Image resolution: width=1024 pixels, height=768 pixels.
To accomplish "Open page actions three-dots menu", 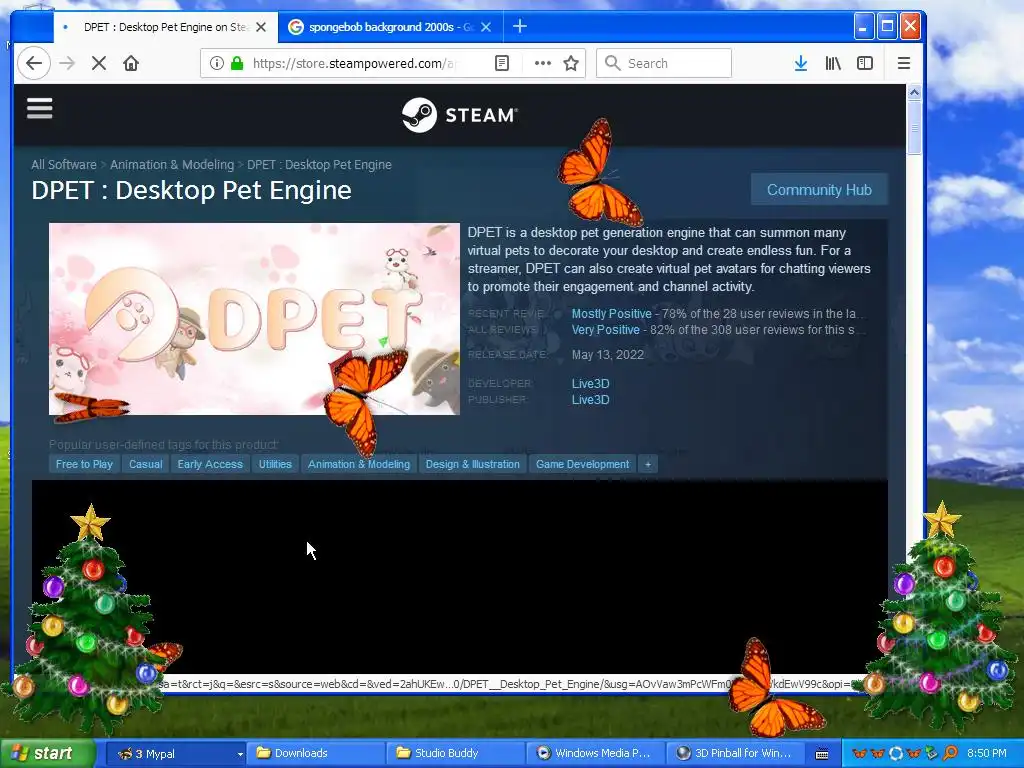I will [x=543, y=63].
